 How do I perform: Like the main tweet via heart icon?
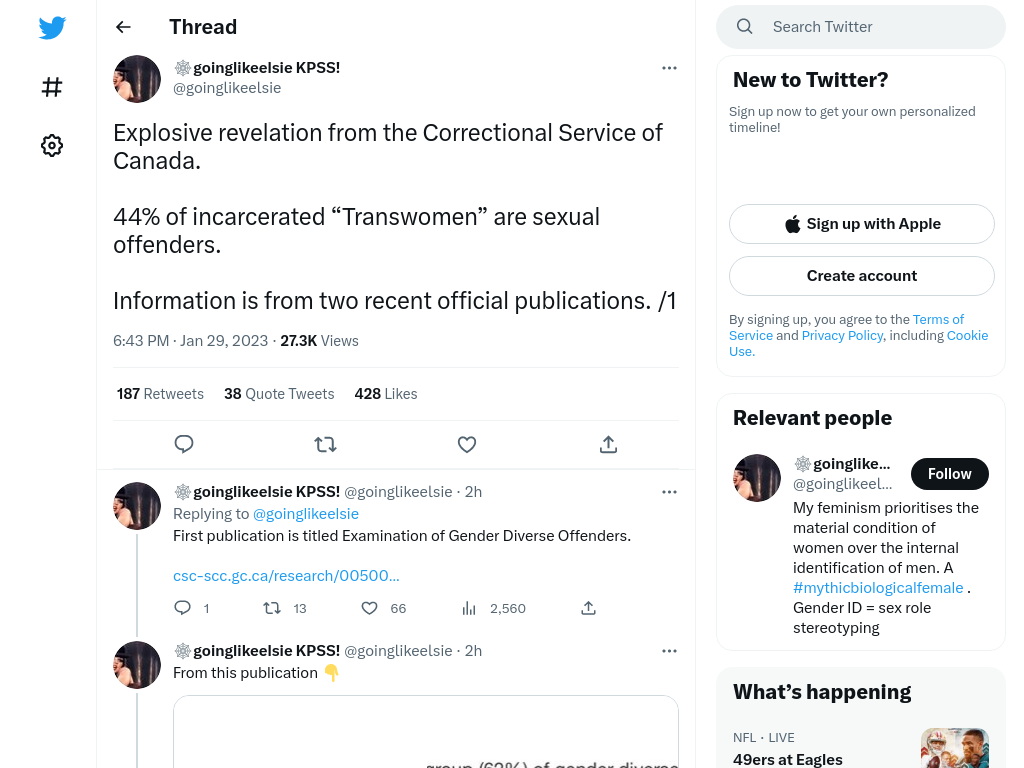click(466, 445)
